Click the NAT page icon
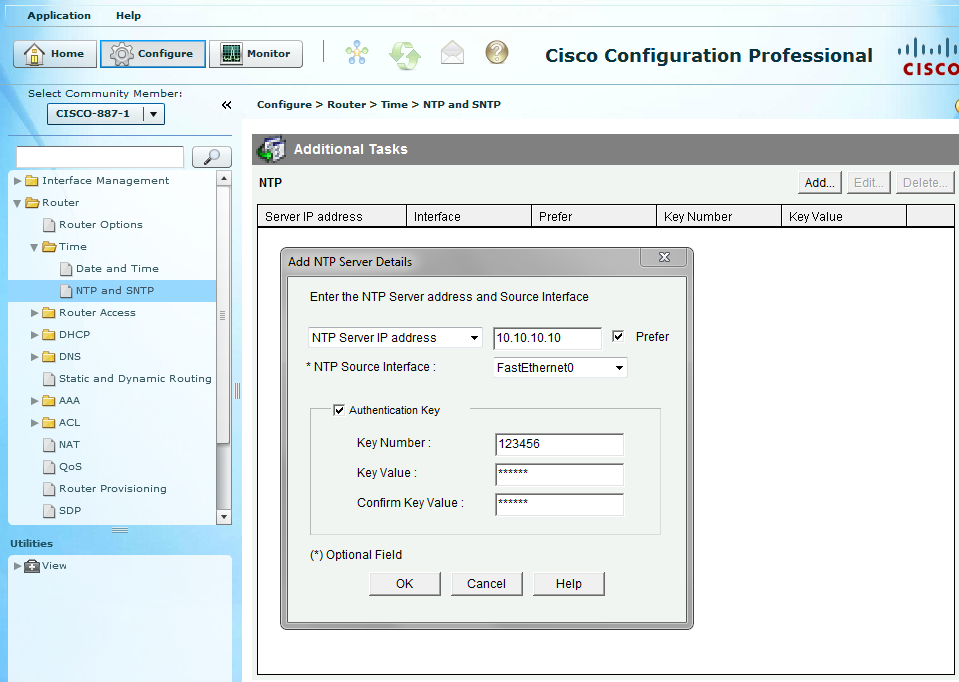This screenshot has width=959, height=682. click(x=49, y=445)
